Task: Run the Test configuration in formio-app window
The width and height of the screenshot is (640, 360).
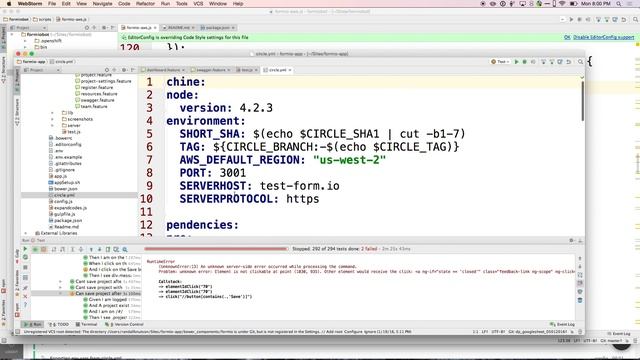Action: pyautogui.click(x=516, y=62)
